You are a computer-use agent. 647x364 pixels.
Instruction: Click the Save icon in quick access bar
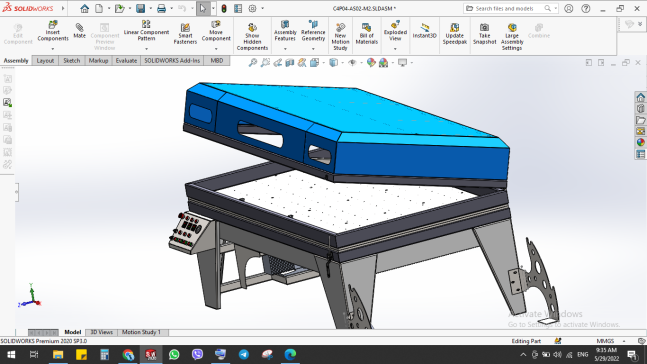pos(140,8)
